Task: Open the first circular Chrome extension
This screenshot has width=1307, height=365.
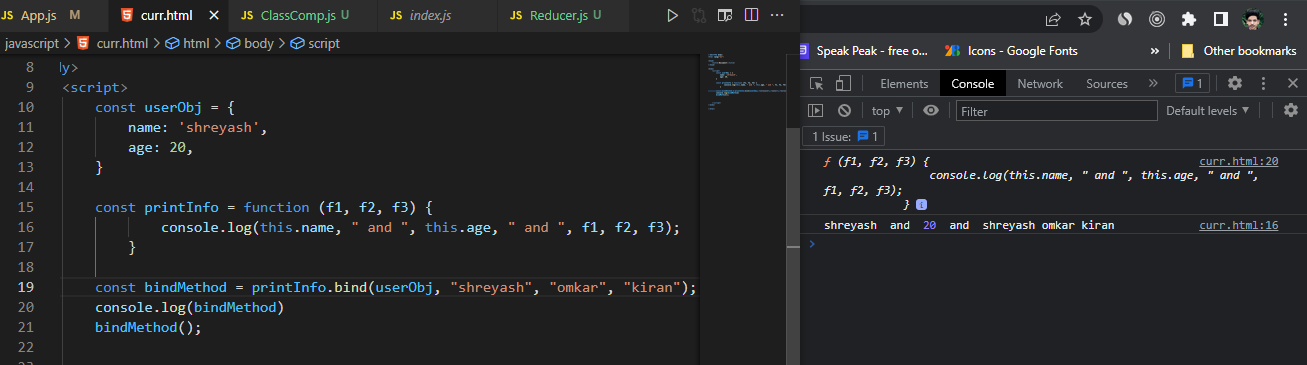Action: tap(1124, 19)
